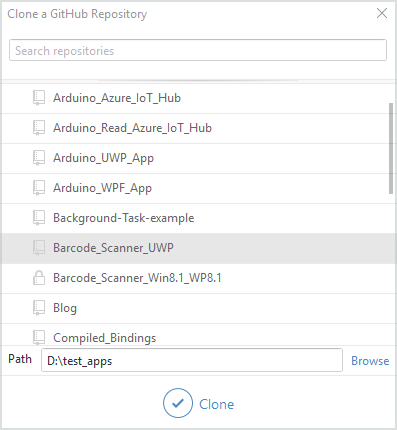Viewport: 397px width, 430px height.
Task: Click the repo icon beside Arduino_WPF_App
Action: pos(39,188)
